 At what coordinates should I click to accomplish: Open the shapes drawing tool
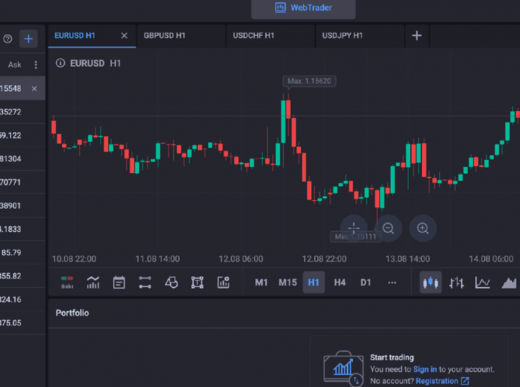171,283
